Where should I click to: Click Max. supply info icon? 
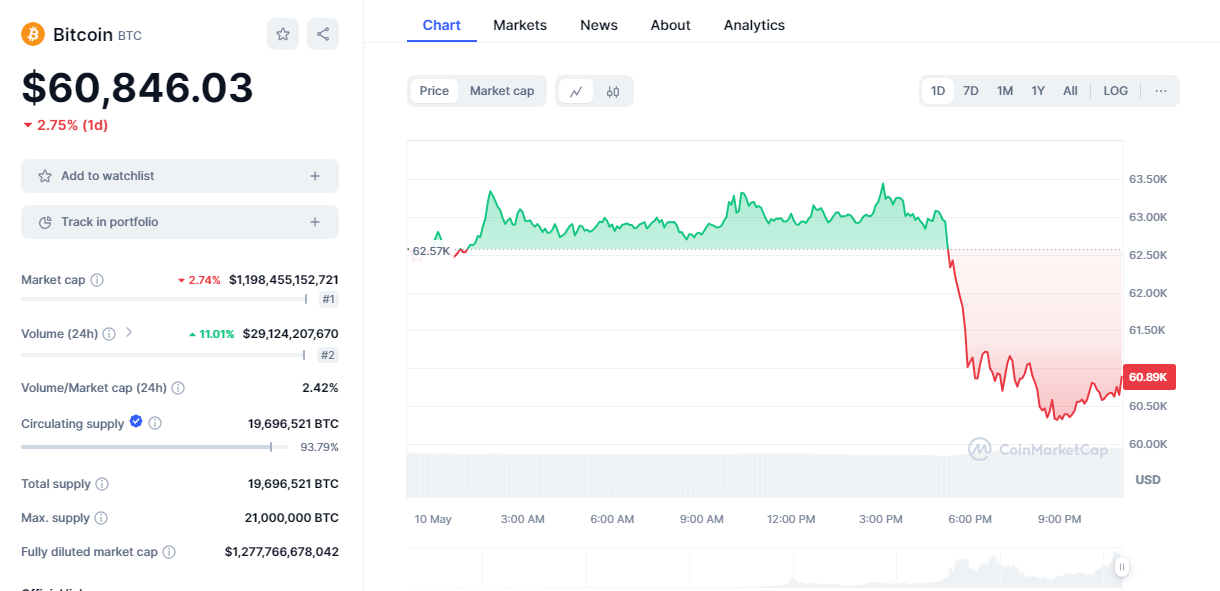[101, 518]
